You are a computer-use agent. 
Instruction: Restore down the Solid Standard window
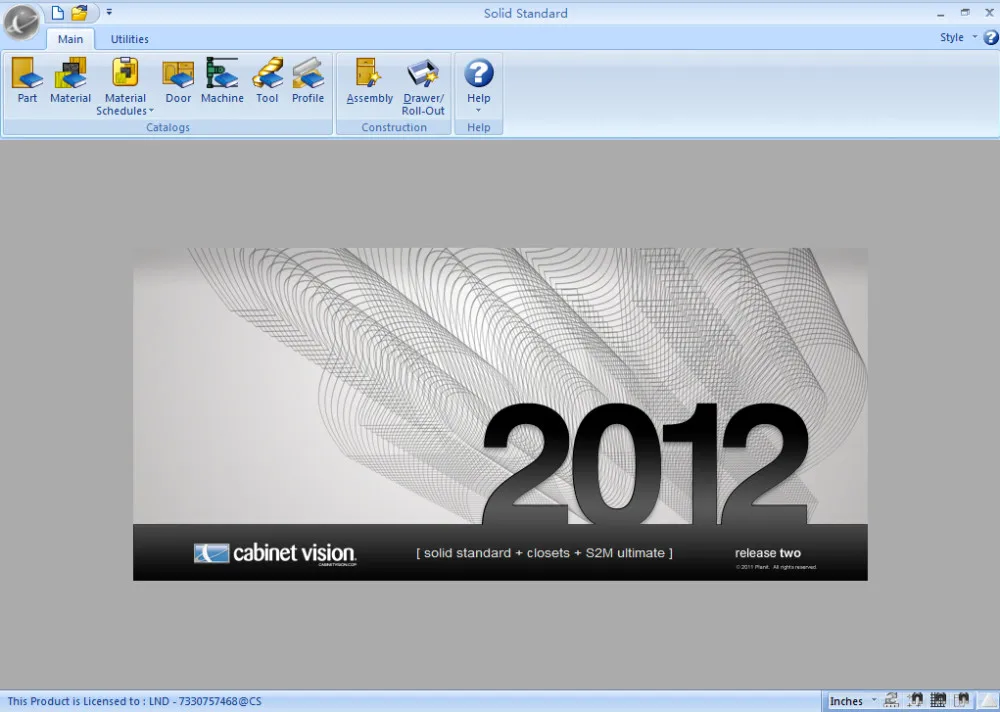coord(965,13)
